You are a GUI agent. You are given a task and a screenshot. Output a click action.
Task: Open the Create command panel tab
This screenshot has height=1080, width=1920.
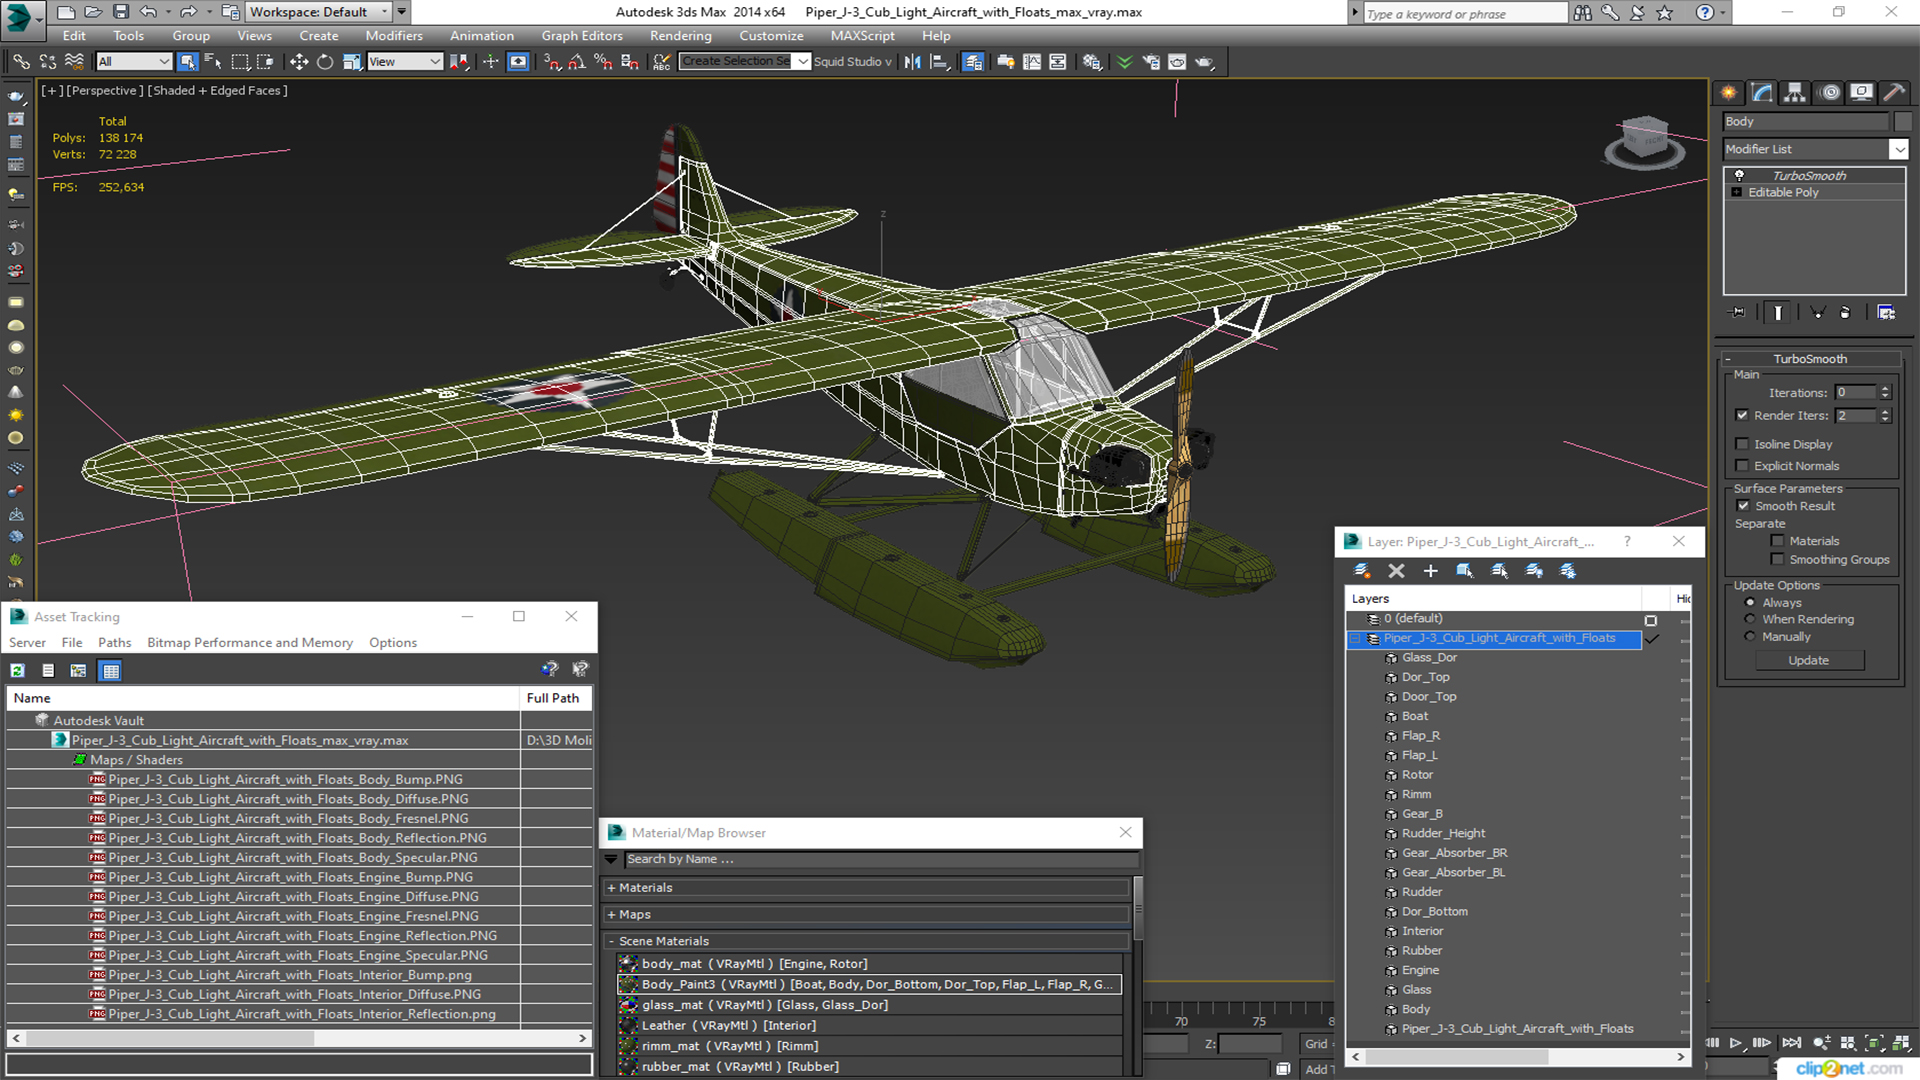[1729, 92]
